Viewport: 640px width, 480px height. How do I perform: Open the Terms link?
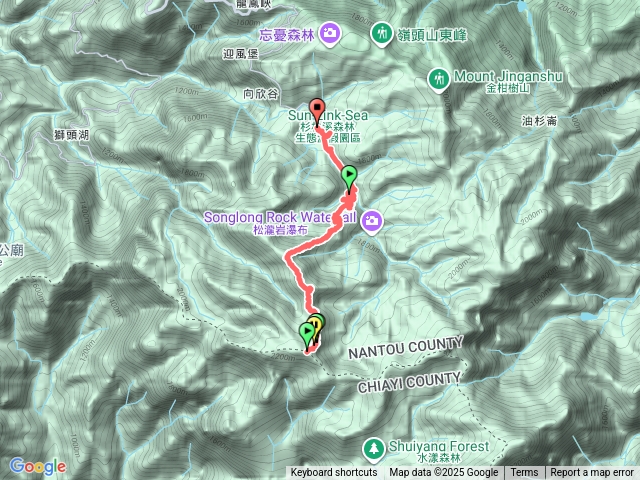[x=524, y=473]
